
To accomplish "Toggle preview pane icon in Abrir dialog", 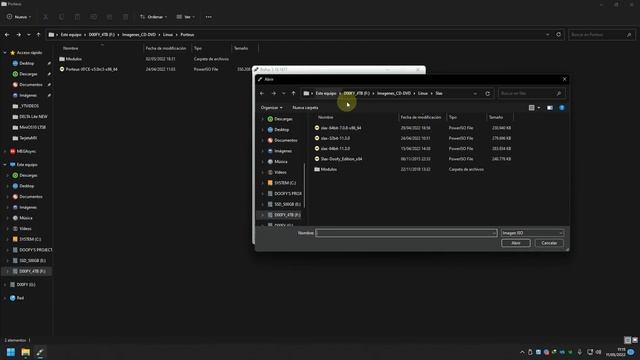I will coord(550,108).
